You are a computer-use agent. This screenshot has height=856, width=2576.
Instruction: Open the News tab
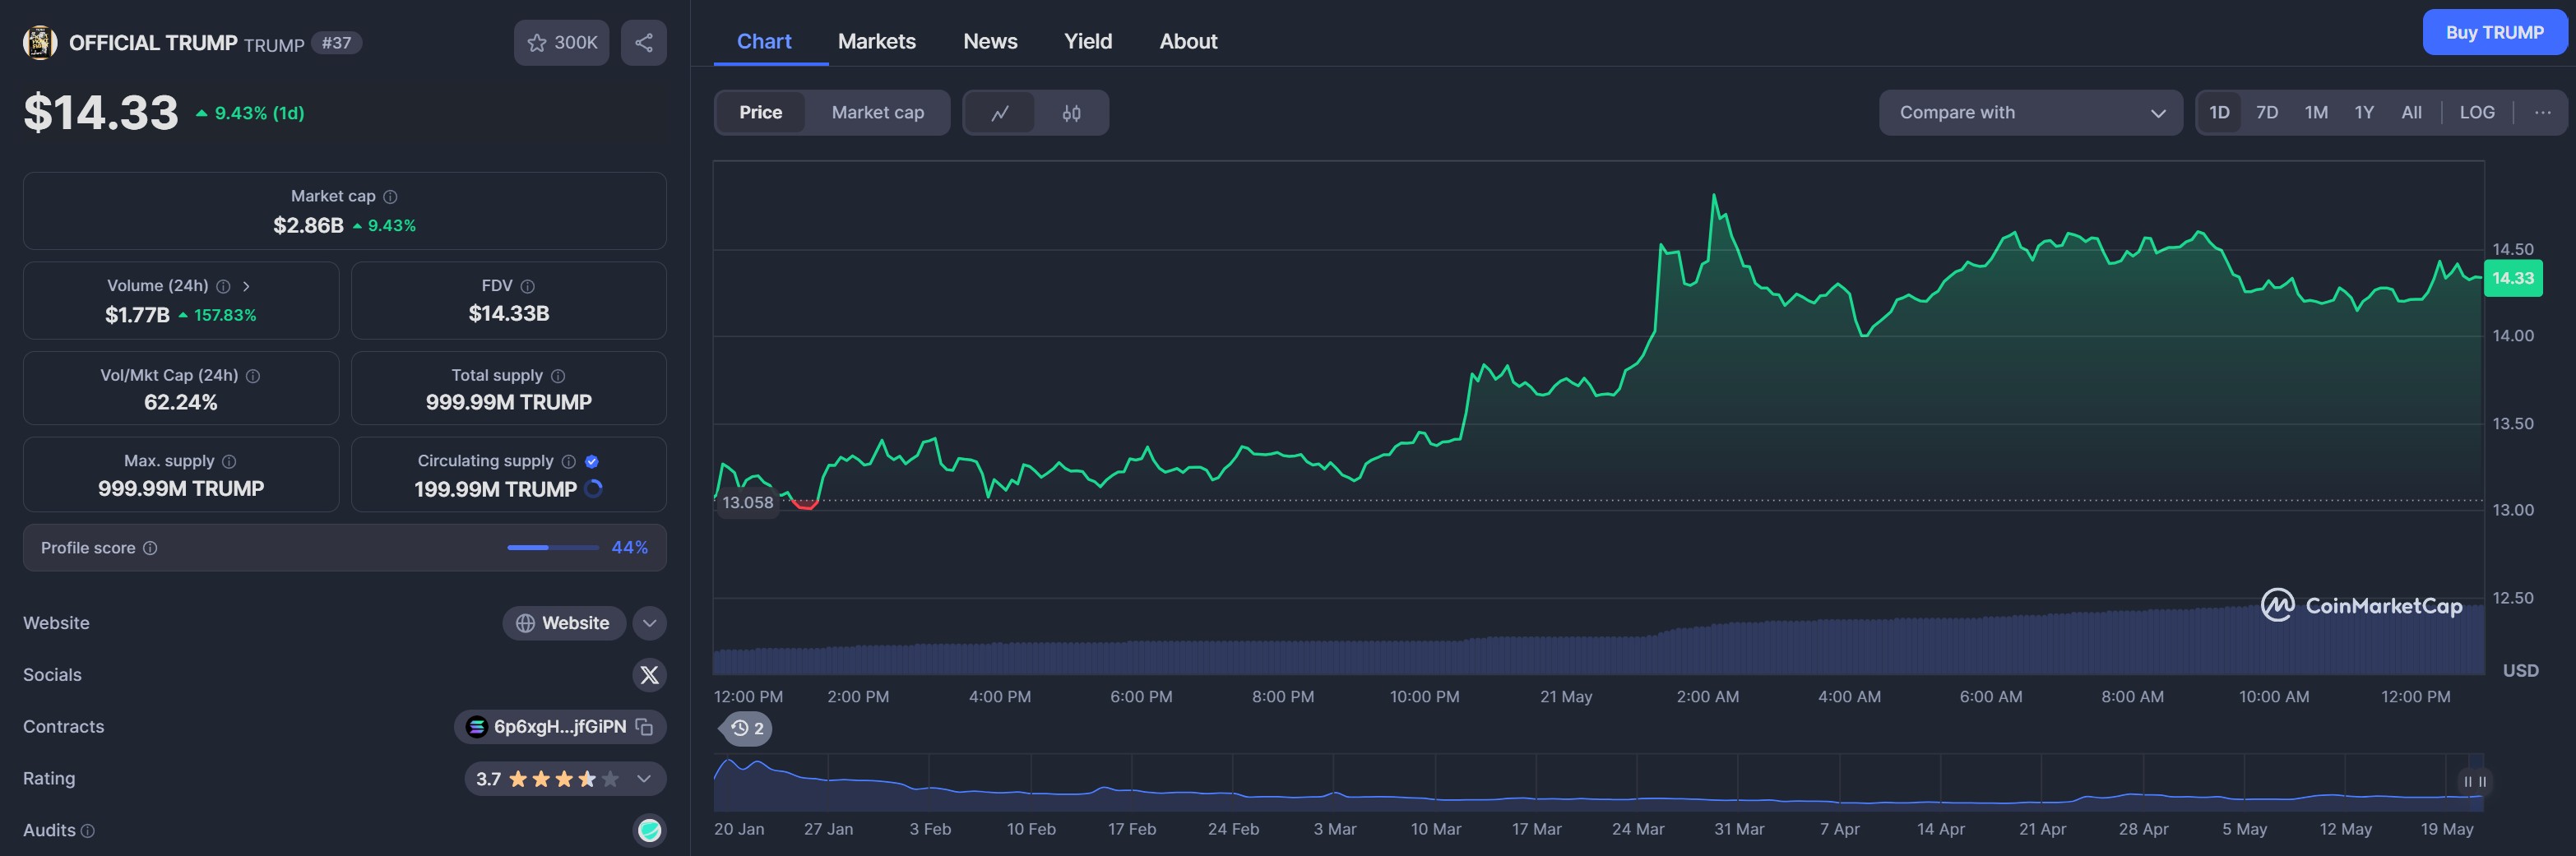tap(990, 41)
